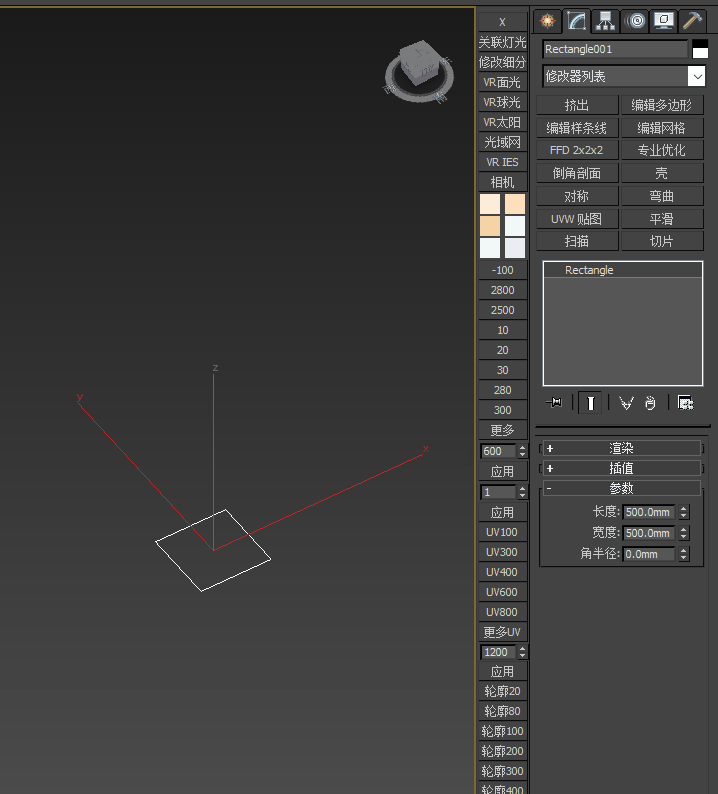Create a VR面光 light
This screenshot has width=718, height=794.
[x=503, y=82]
